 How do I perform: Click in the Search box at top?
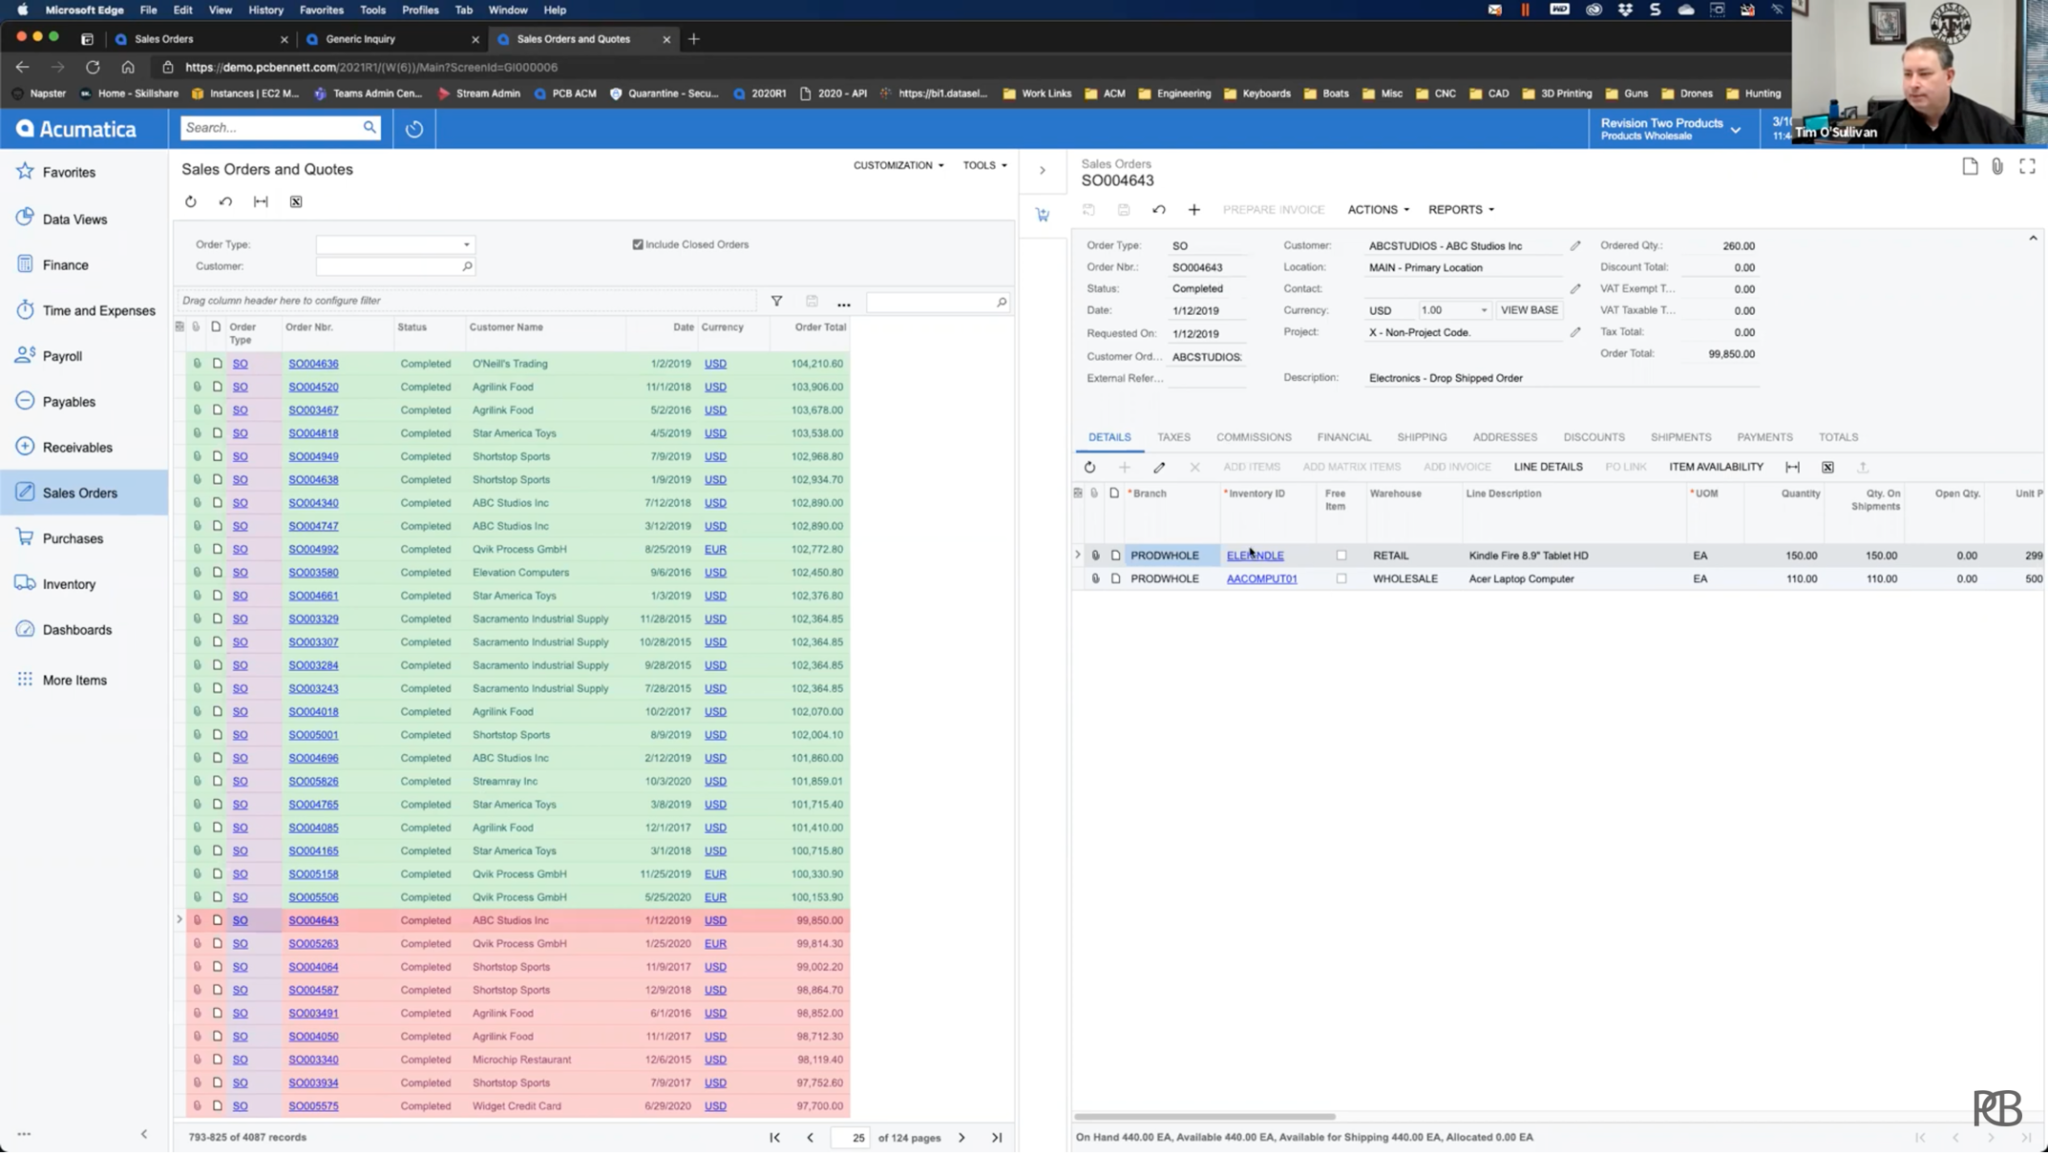click(x=270, y=127)
